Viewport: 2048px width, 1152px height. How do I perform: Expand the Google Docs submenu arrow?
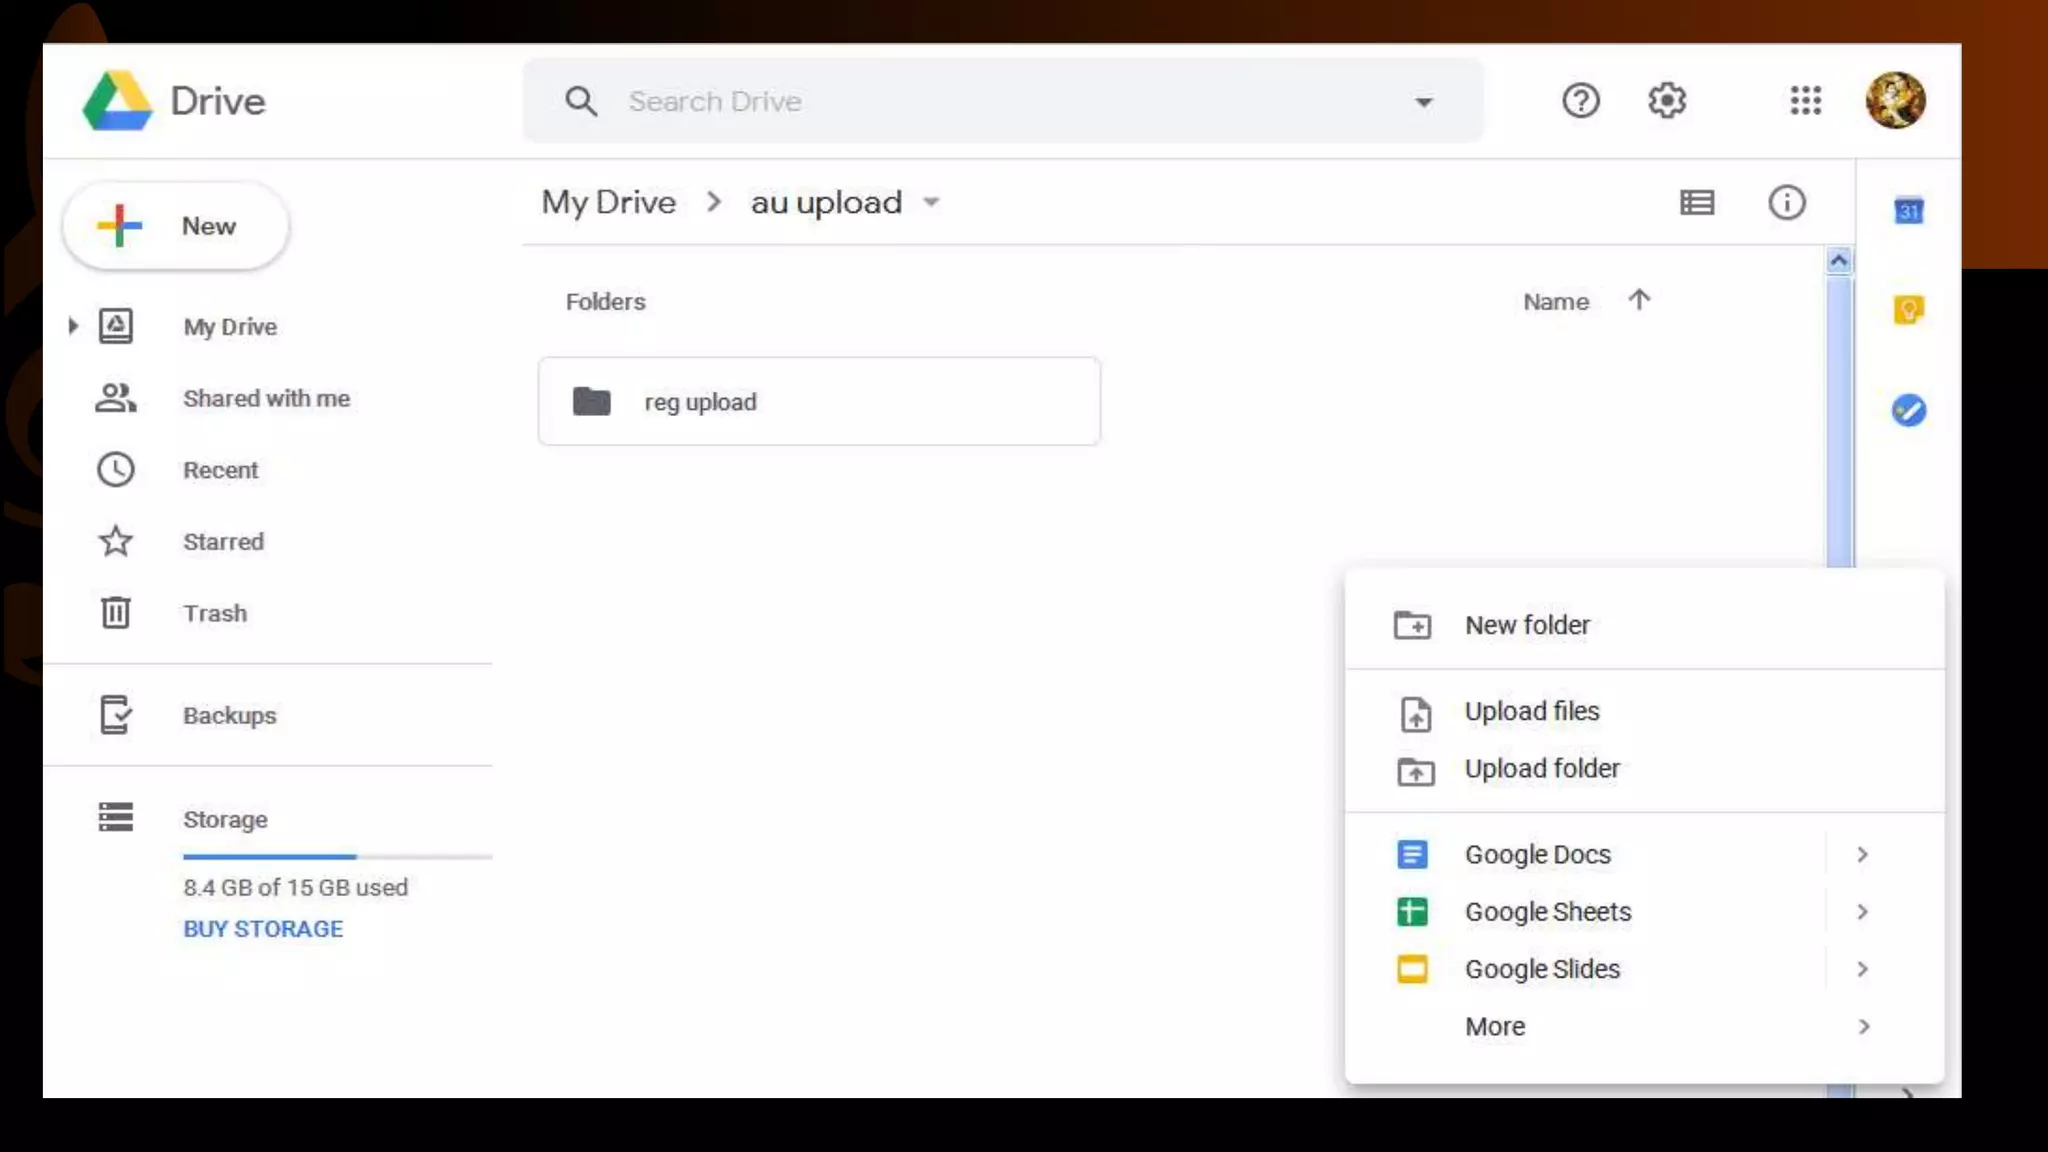tap(1862, 855)
